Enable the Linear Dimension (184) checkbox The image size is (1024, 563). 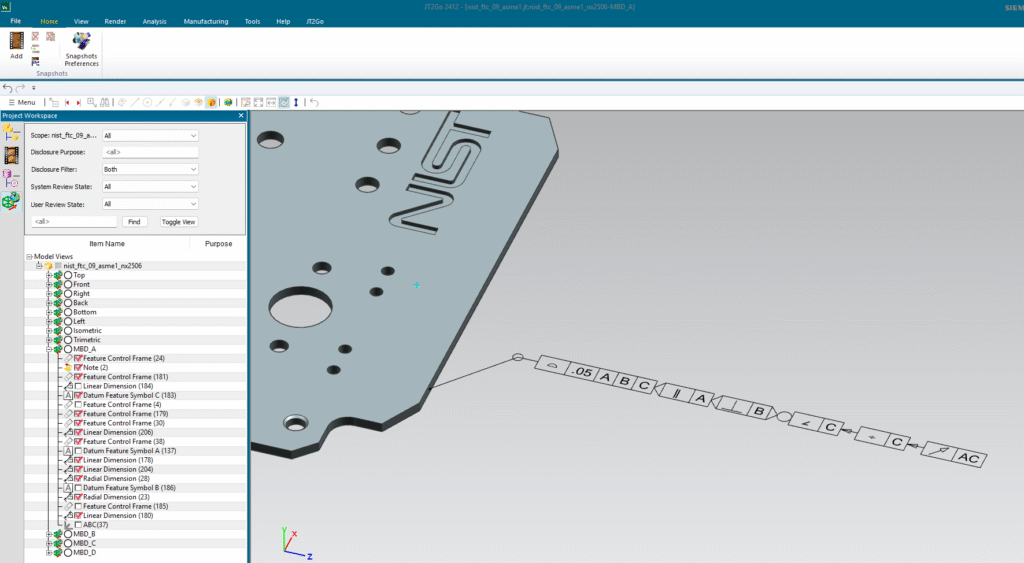tap(78, 386)
